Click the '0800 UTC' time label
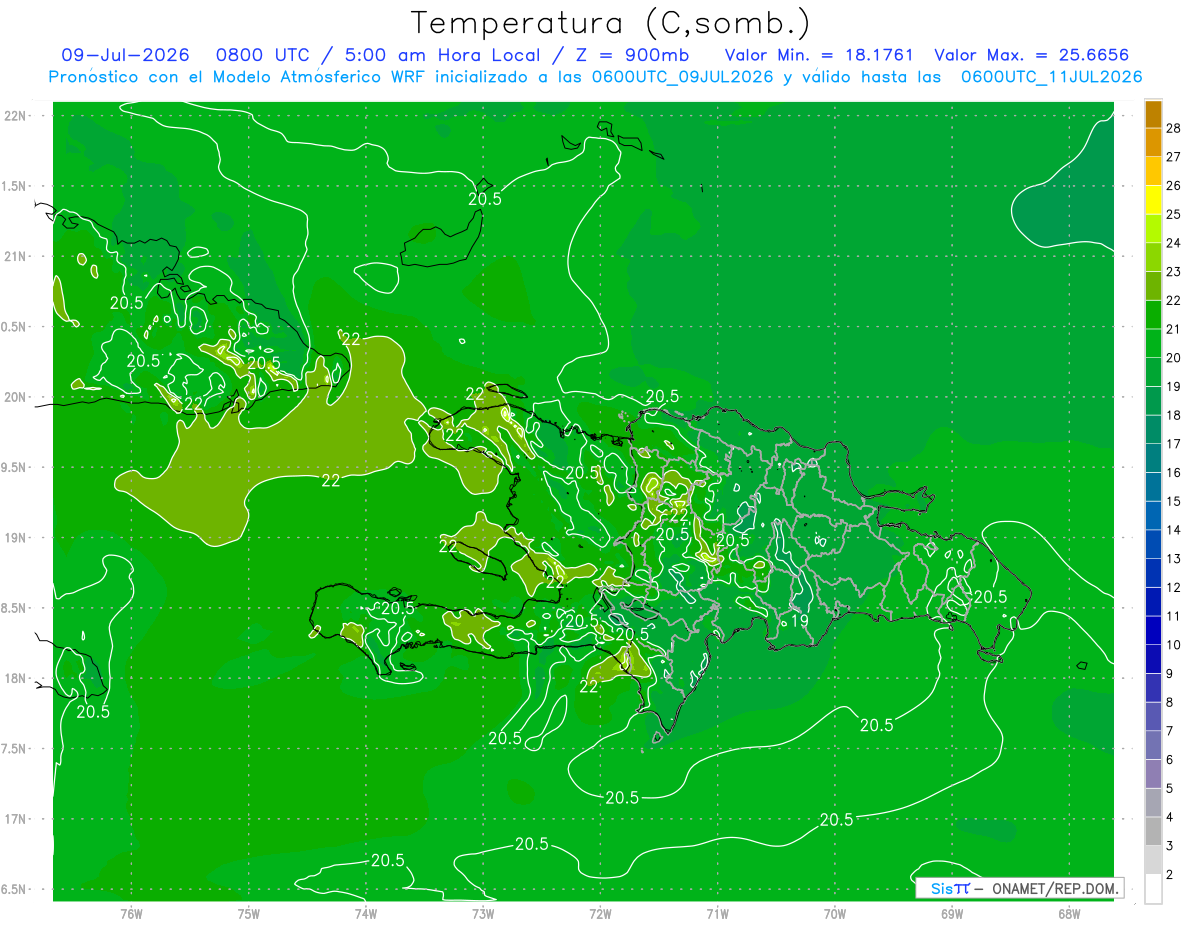1200x927 pixels. (x=263, y=55)
